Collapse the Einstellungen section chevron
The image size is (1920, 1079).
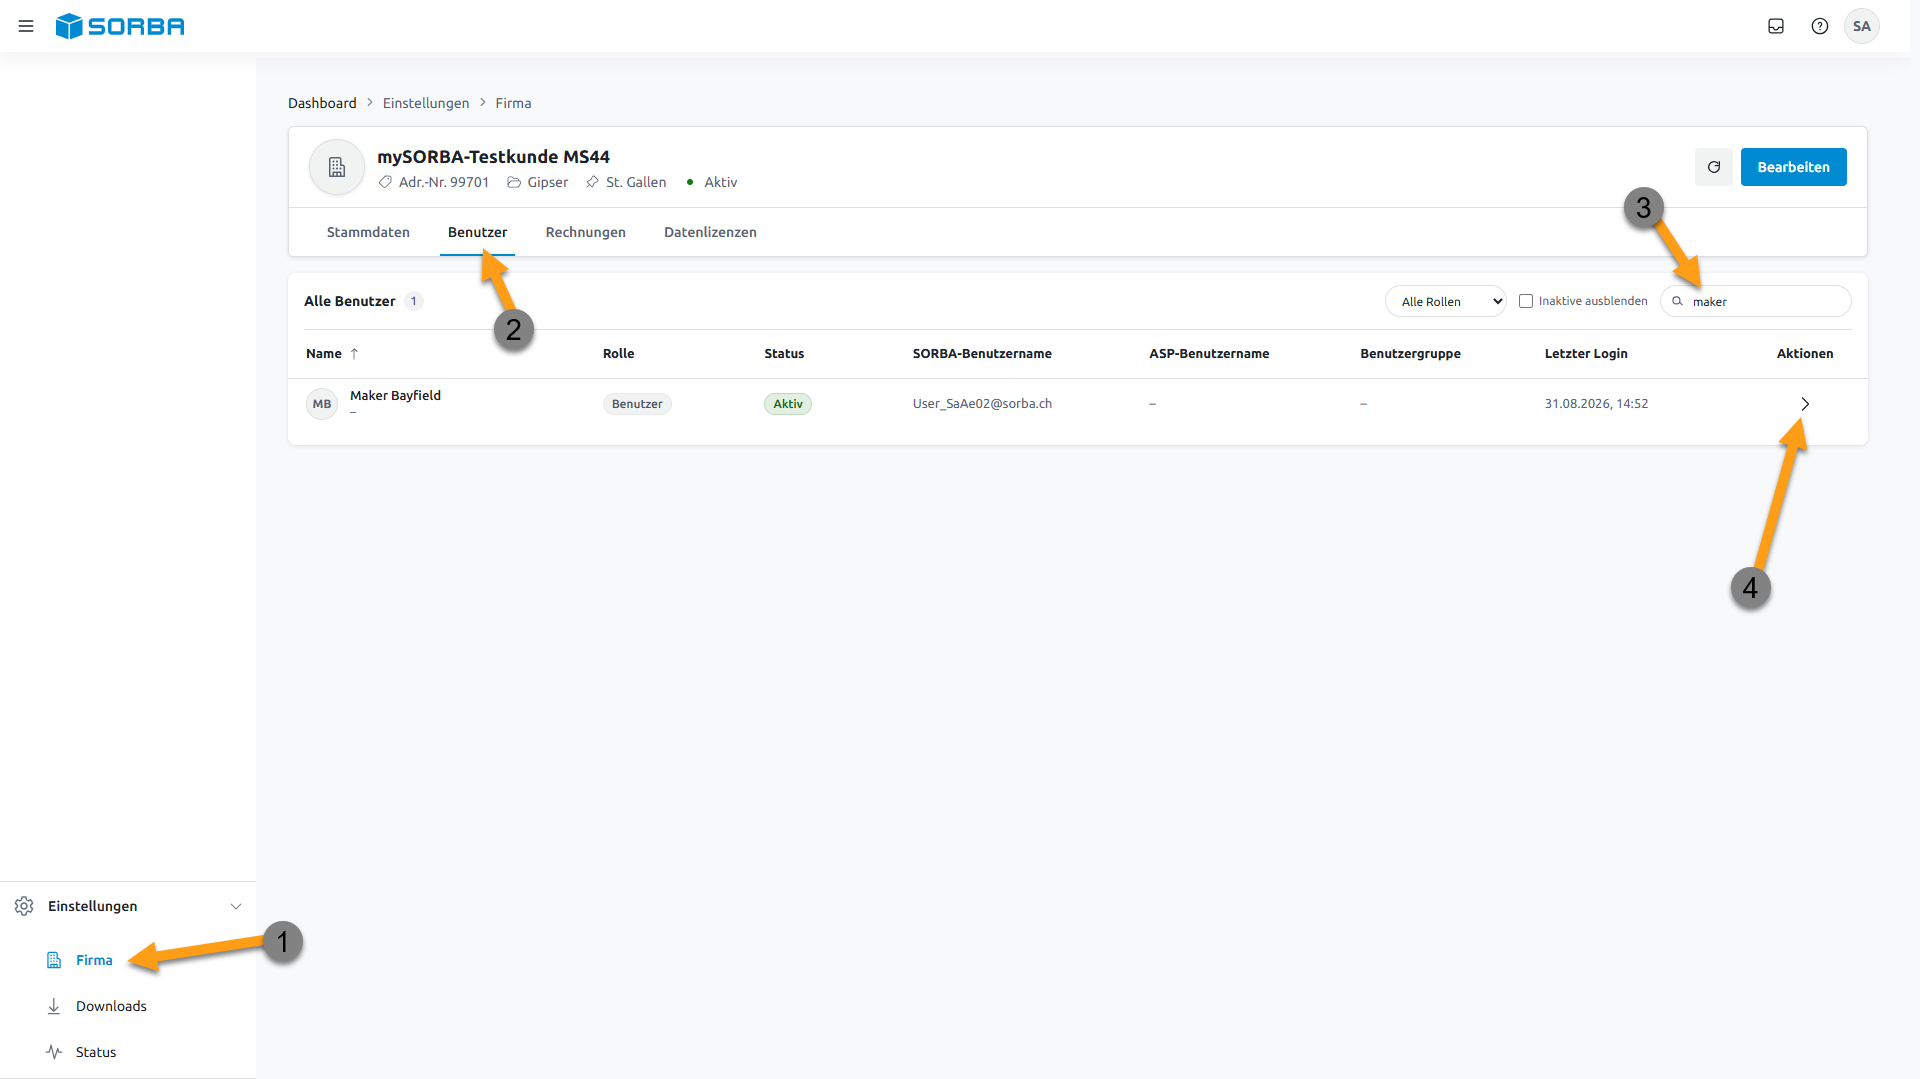tap(236, 906)
